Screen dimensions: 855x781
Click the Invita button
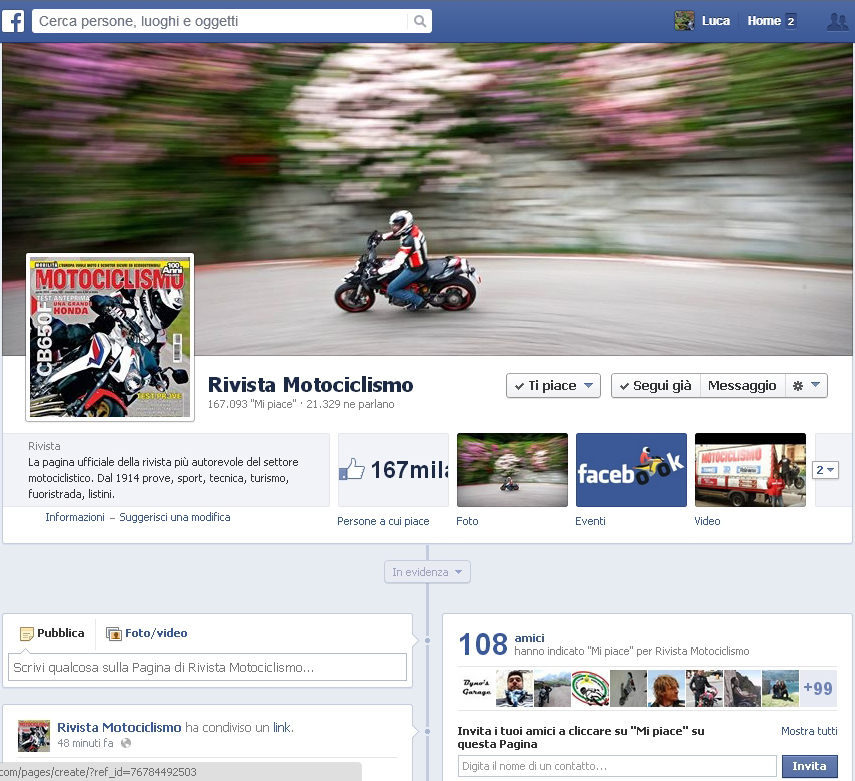click(x=809, y=766)
